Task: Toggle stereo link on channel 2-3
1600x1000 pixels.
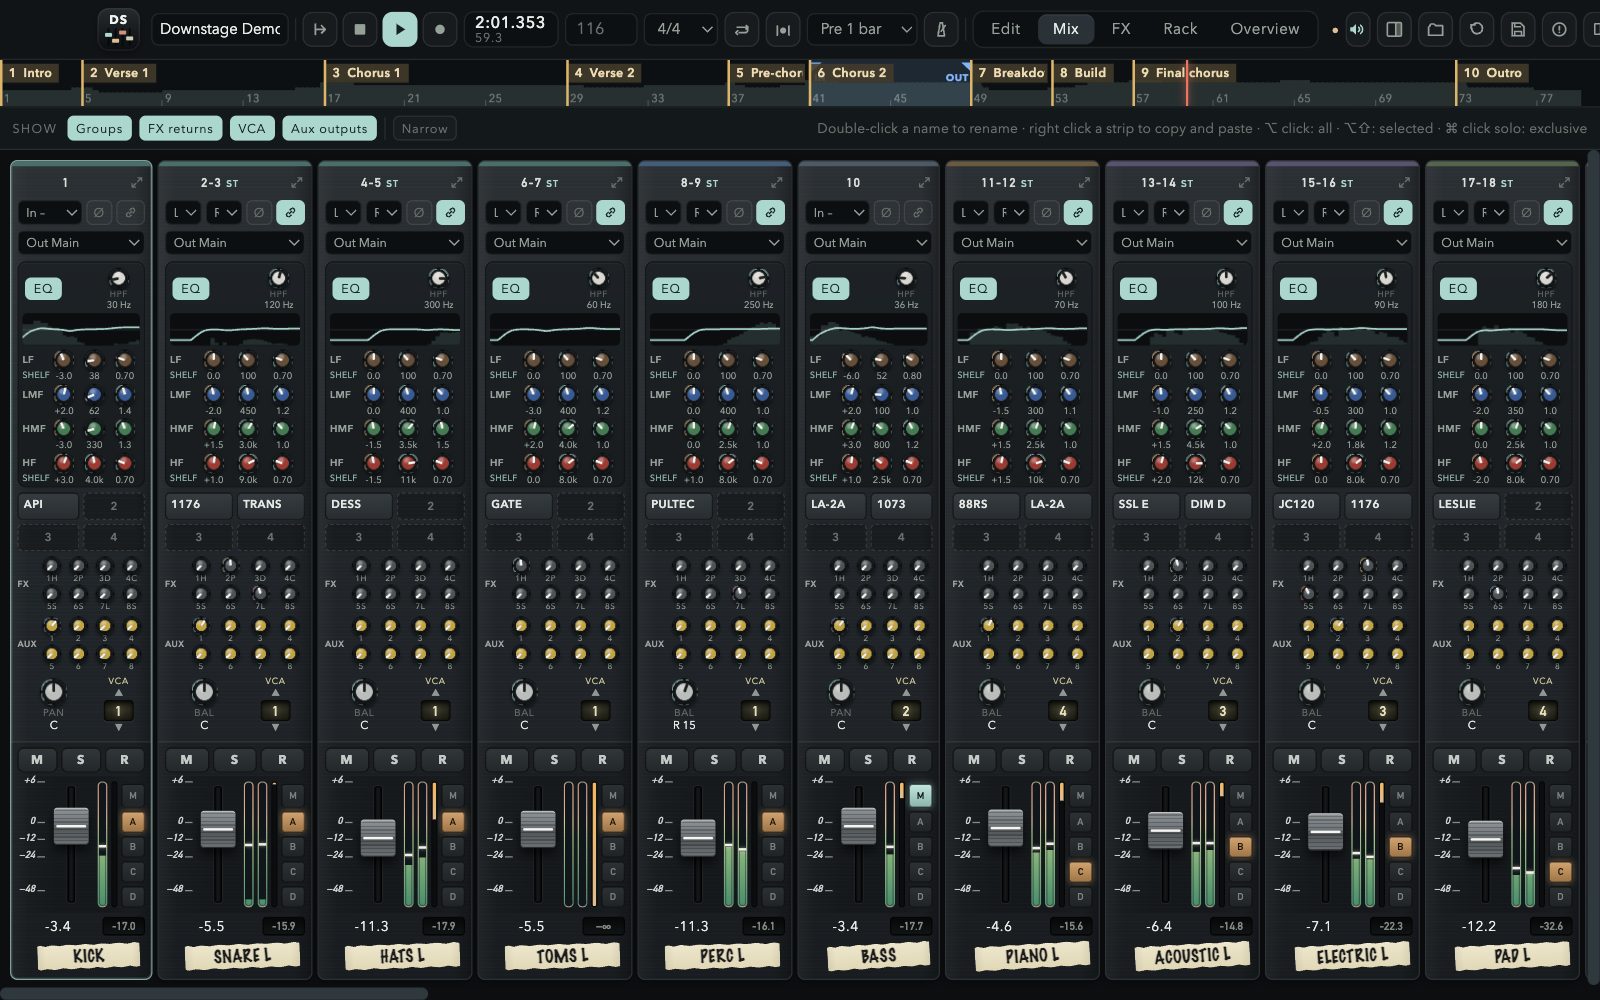Action: [290, 212]
